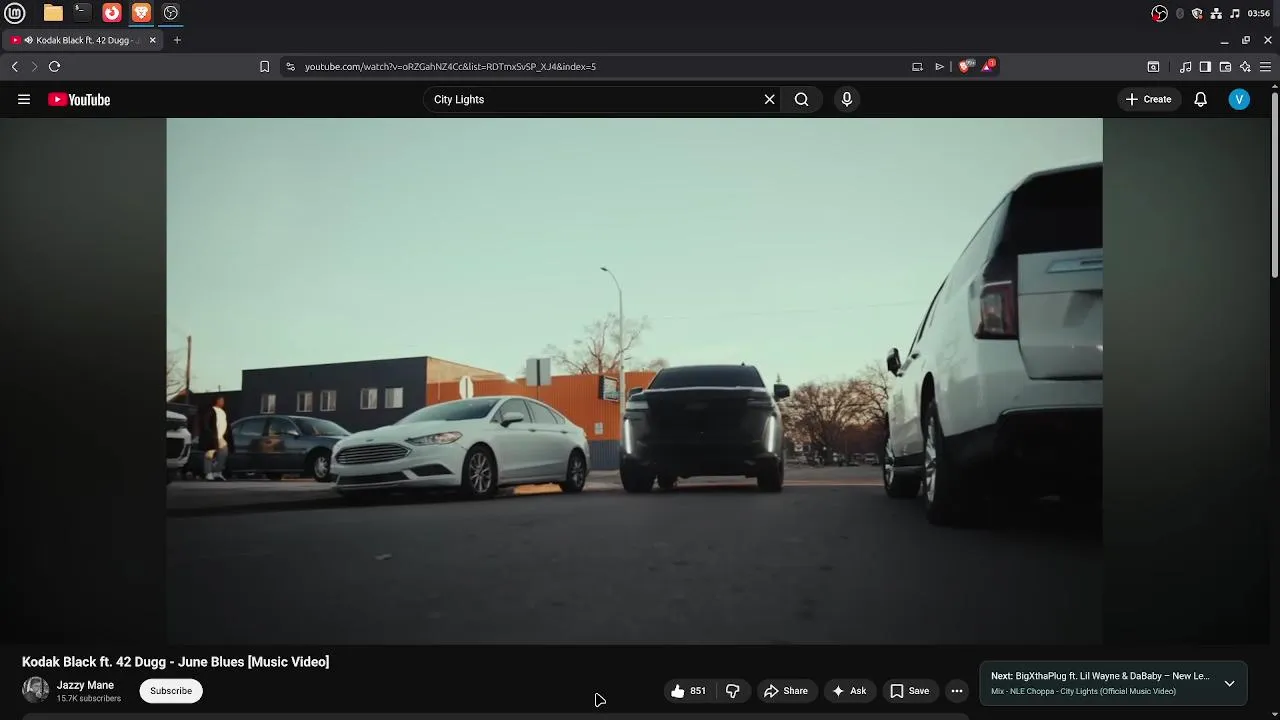Switch to OBS Studio in taskbar
Screen dimensions: 1280x720
tap(171, 13)
